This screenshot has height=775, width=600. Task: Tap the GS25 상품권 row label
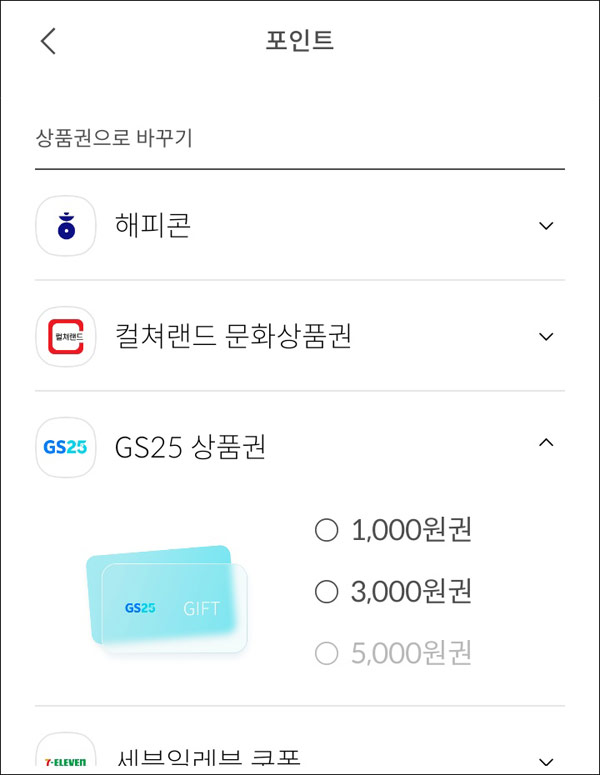[190, 447]
